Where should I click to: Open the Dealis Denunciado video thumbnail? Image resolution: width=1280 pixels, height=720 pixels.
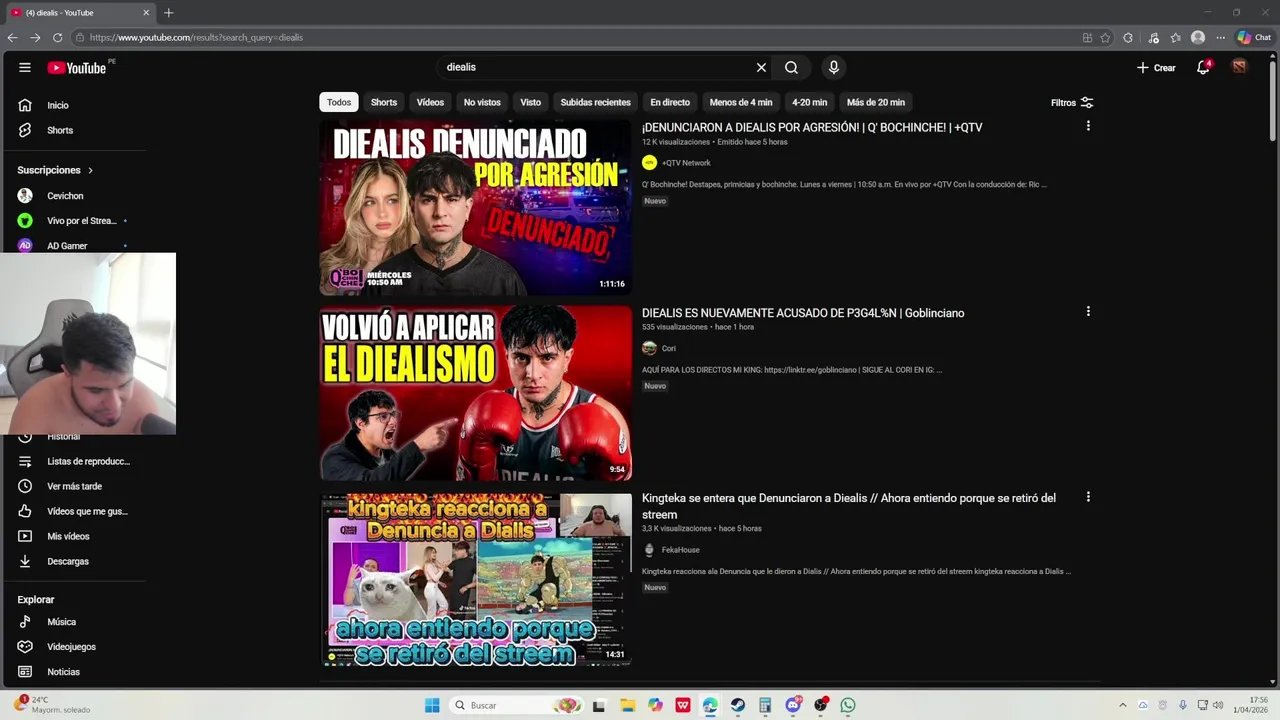(x=476, y=208)
